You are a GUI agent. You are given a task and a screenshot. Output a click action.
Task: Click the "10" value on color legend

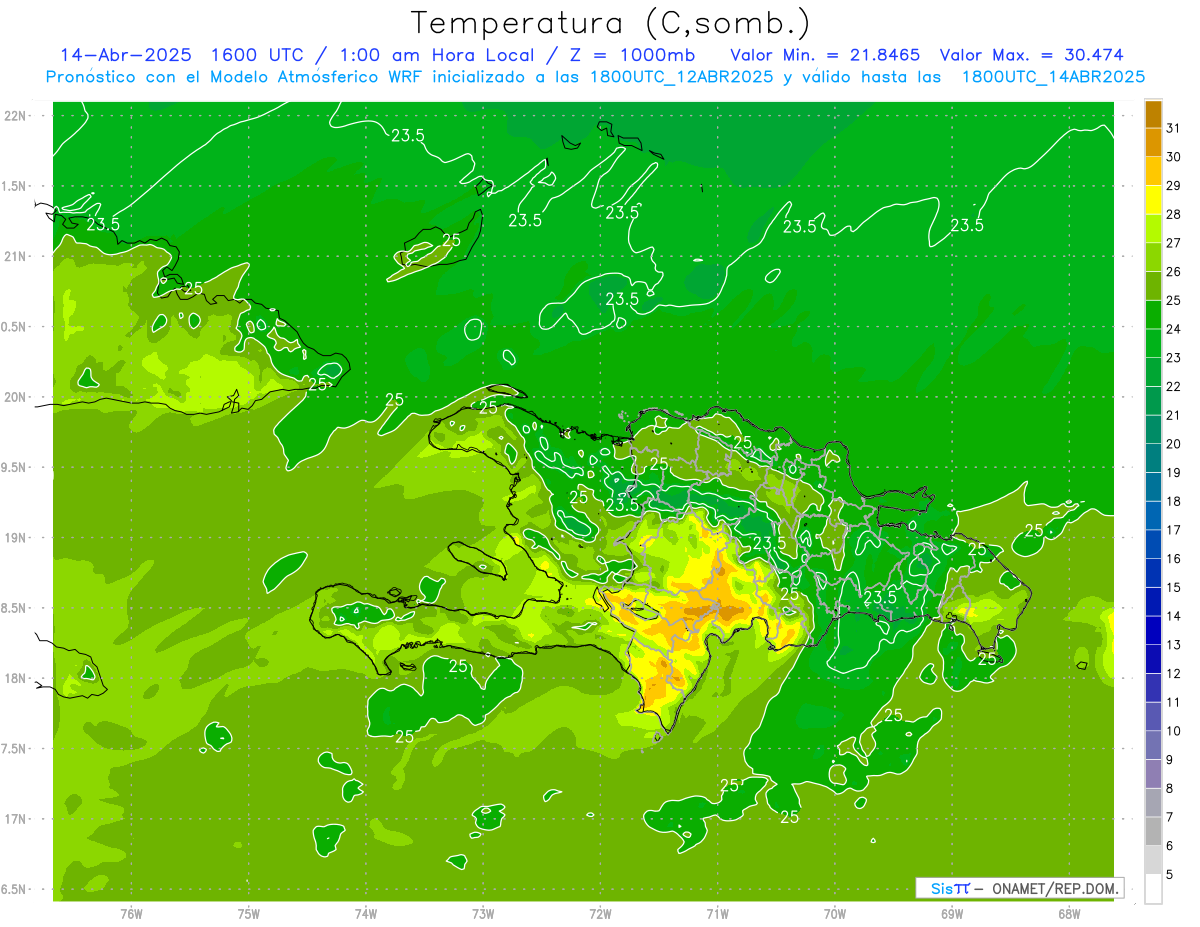point(1174,731)
